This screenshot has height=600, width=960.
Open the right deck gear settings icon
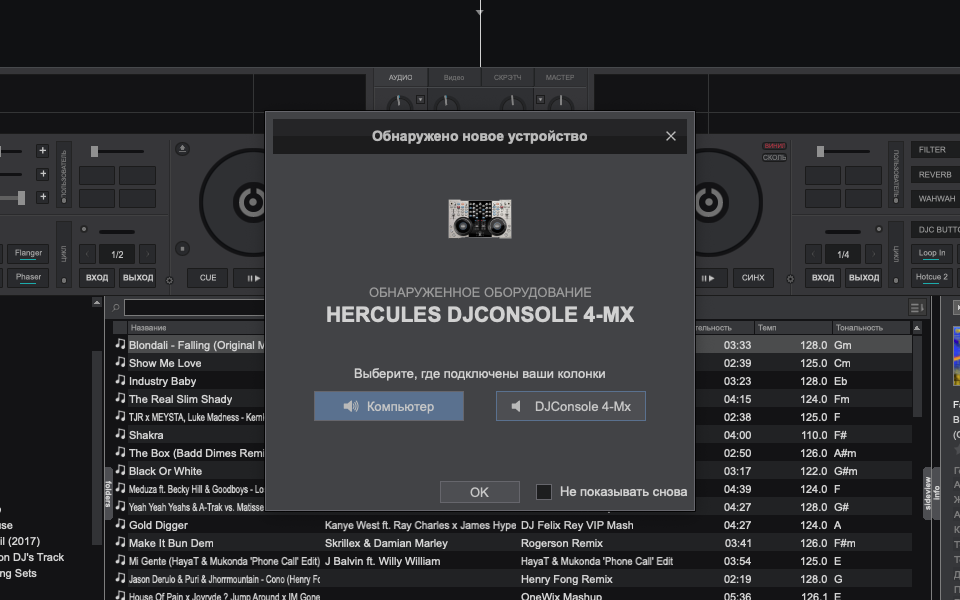coord(790,279)
